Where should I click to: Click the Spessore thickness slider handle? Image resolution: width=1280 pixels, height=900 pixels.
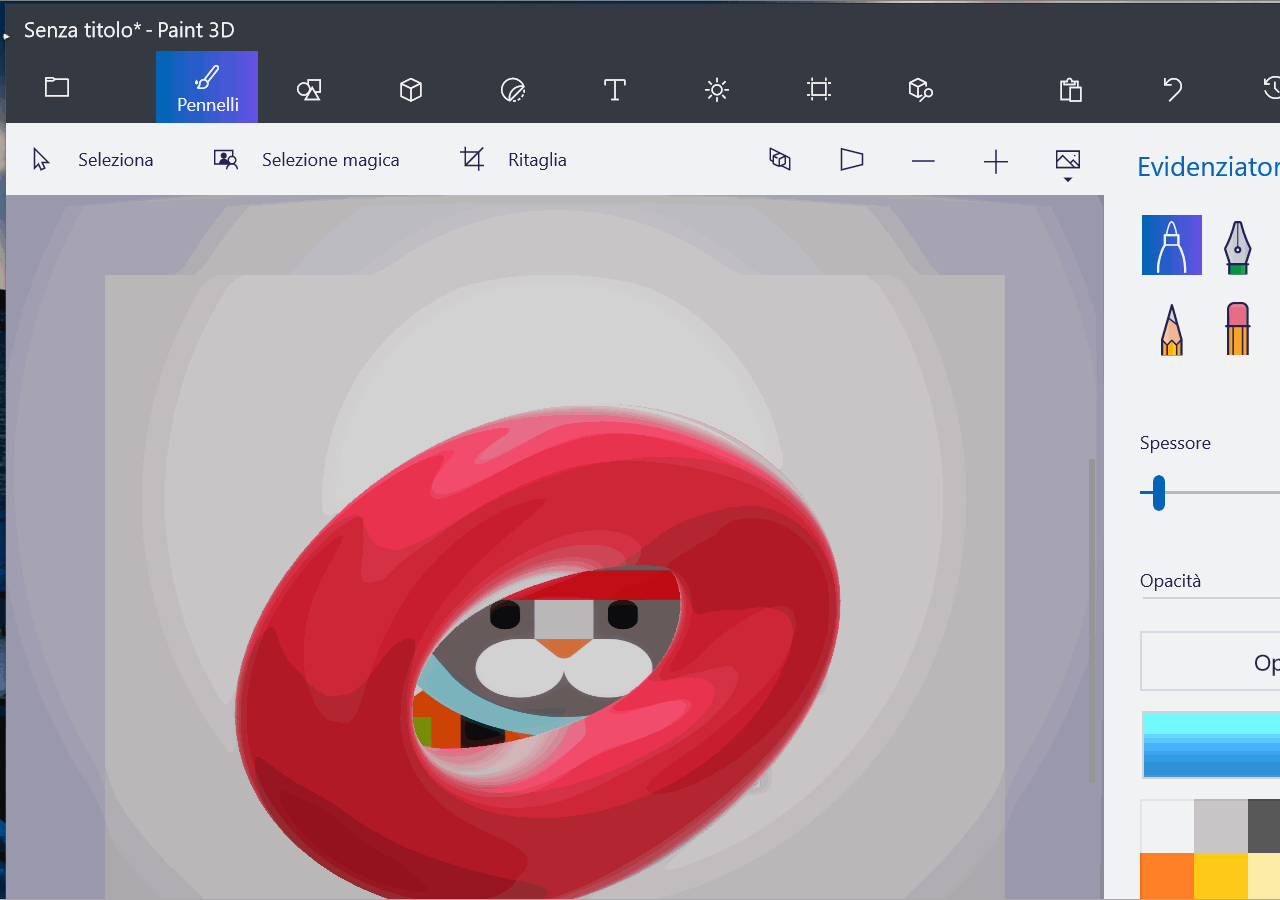(x=1158, y=493)
